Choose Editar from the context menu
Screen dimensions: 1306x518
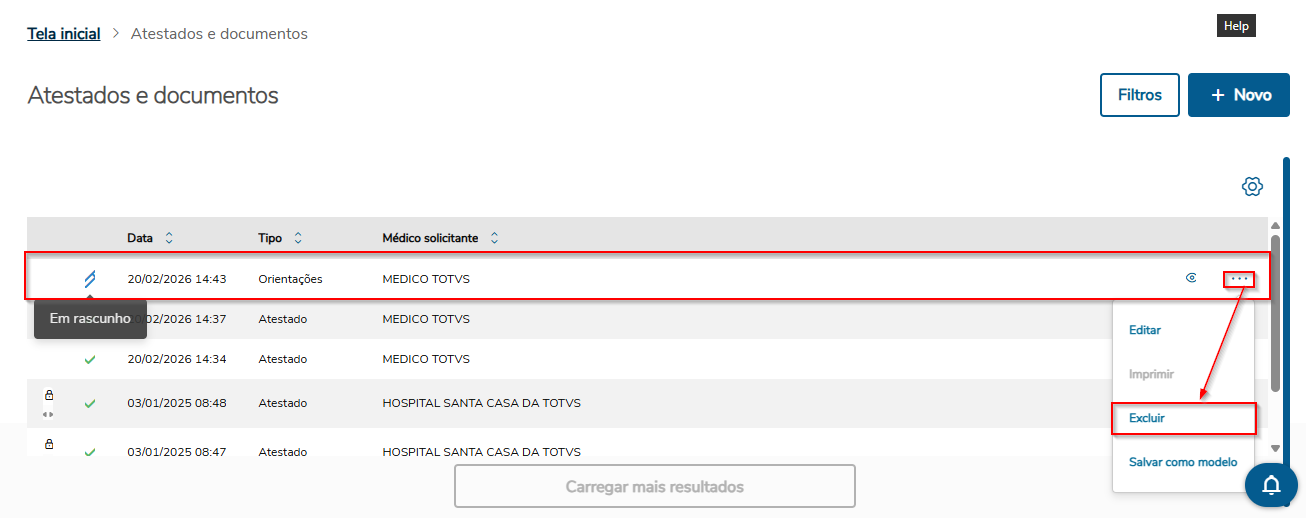coord(1145,330)
